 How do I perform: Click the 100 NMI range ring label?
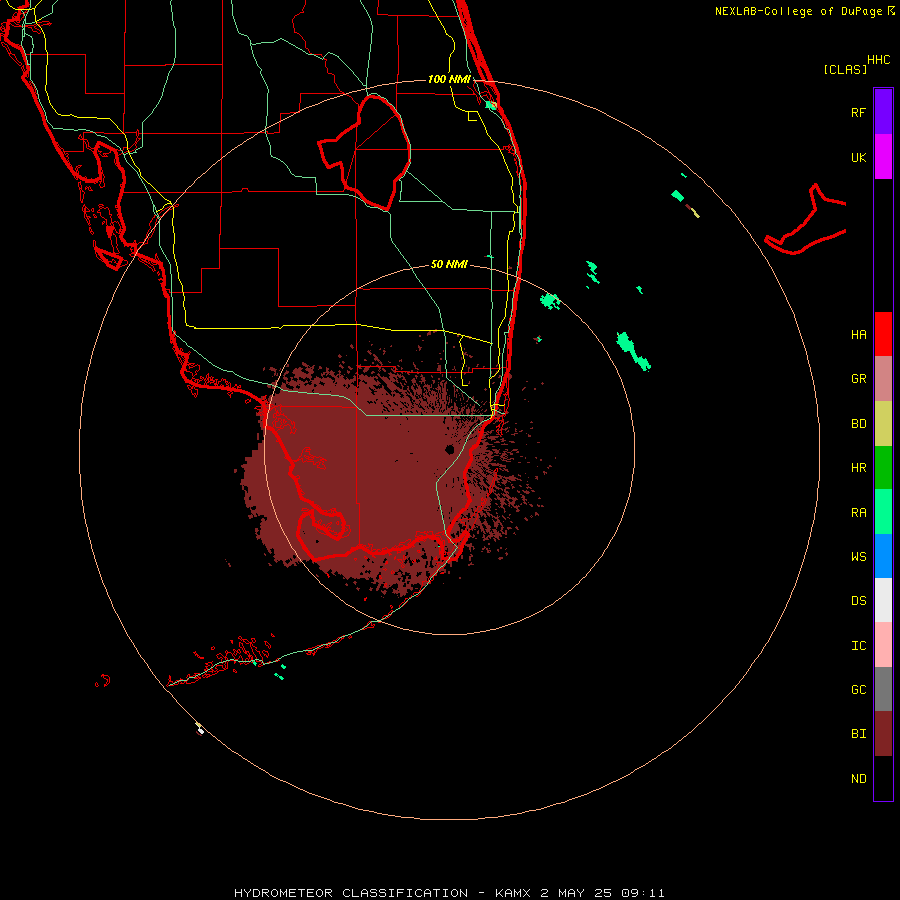click(x=449, y=79)
